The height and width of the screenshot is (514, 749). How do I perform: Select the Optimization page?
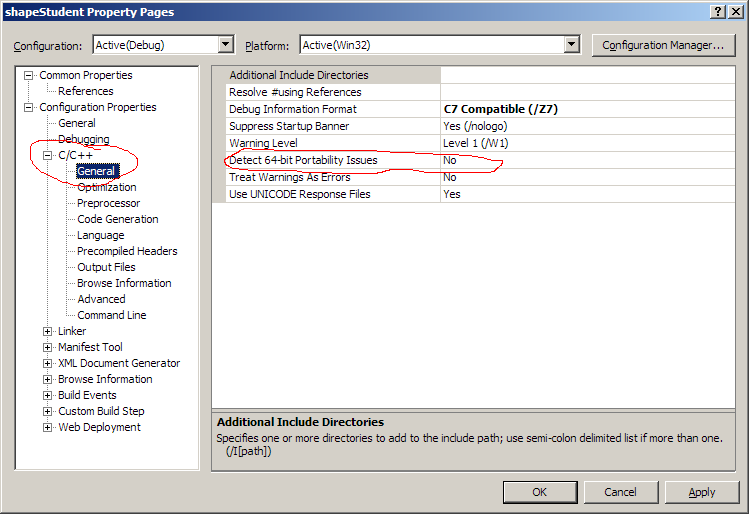[106, 187]
